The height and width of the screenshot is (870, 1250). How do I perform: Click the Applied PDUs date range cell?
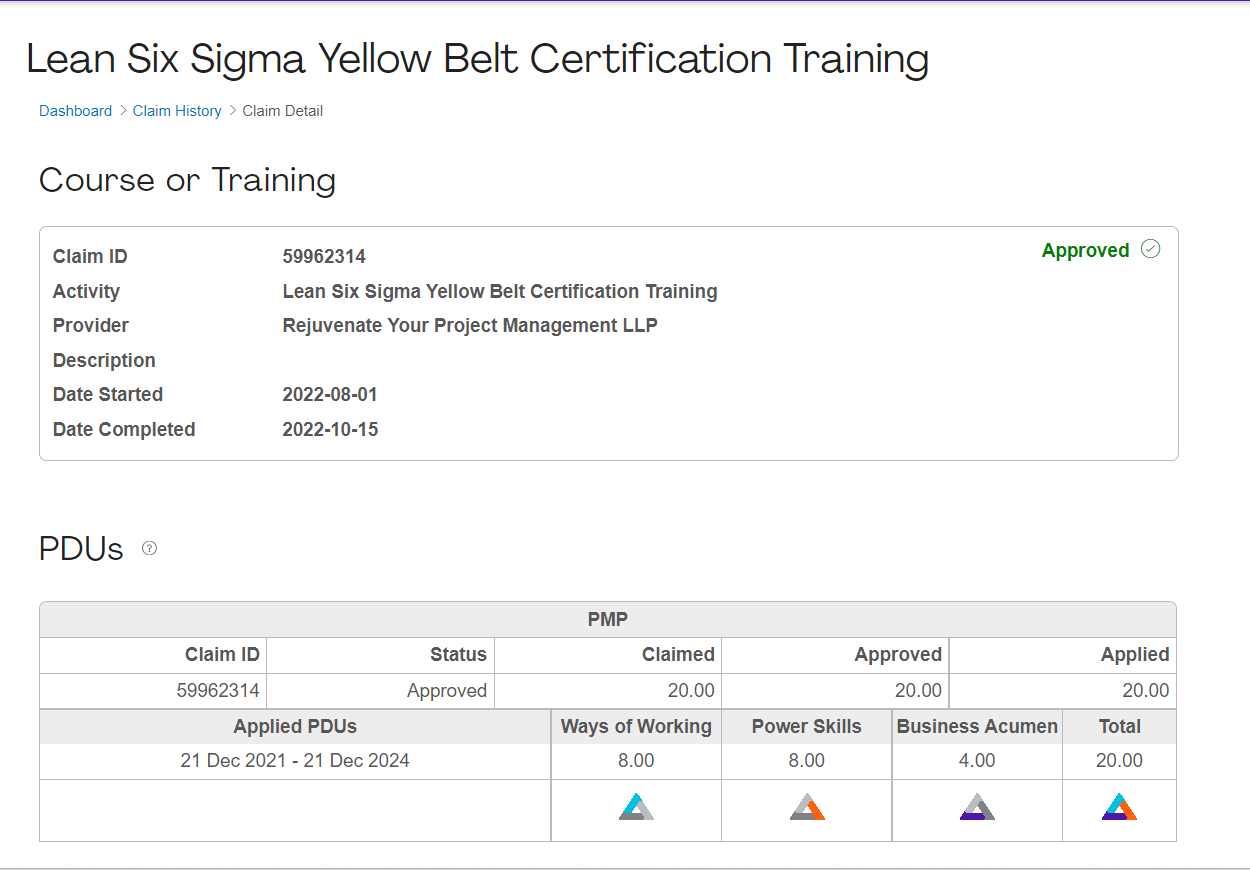coord(295,760)
